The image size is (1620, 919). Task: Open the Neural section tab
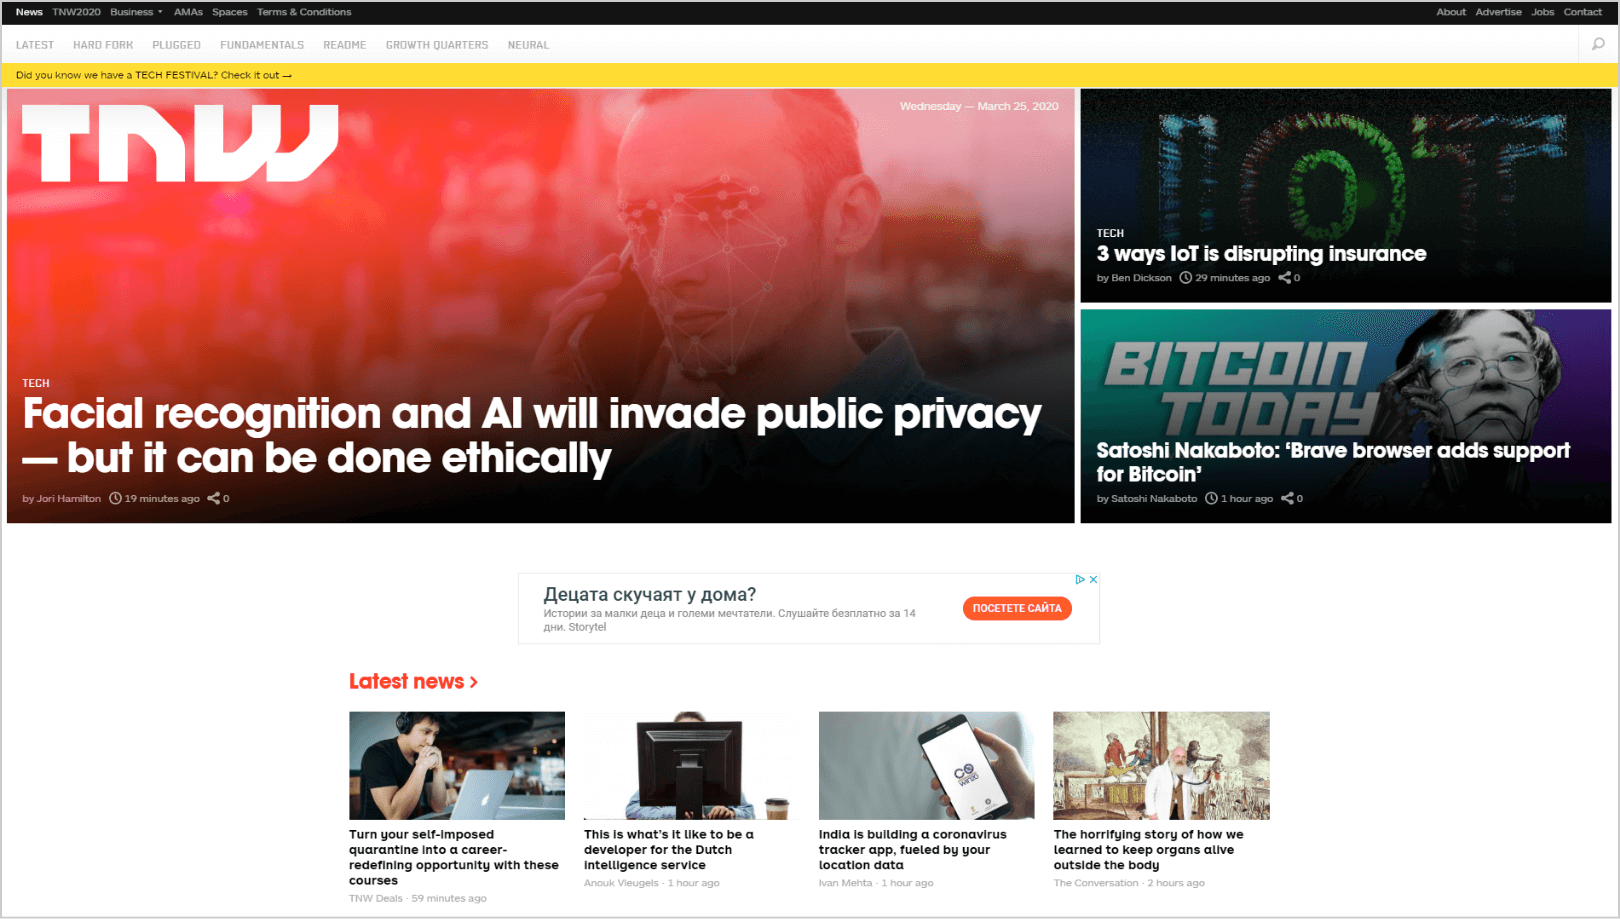[x=528, y=45]
